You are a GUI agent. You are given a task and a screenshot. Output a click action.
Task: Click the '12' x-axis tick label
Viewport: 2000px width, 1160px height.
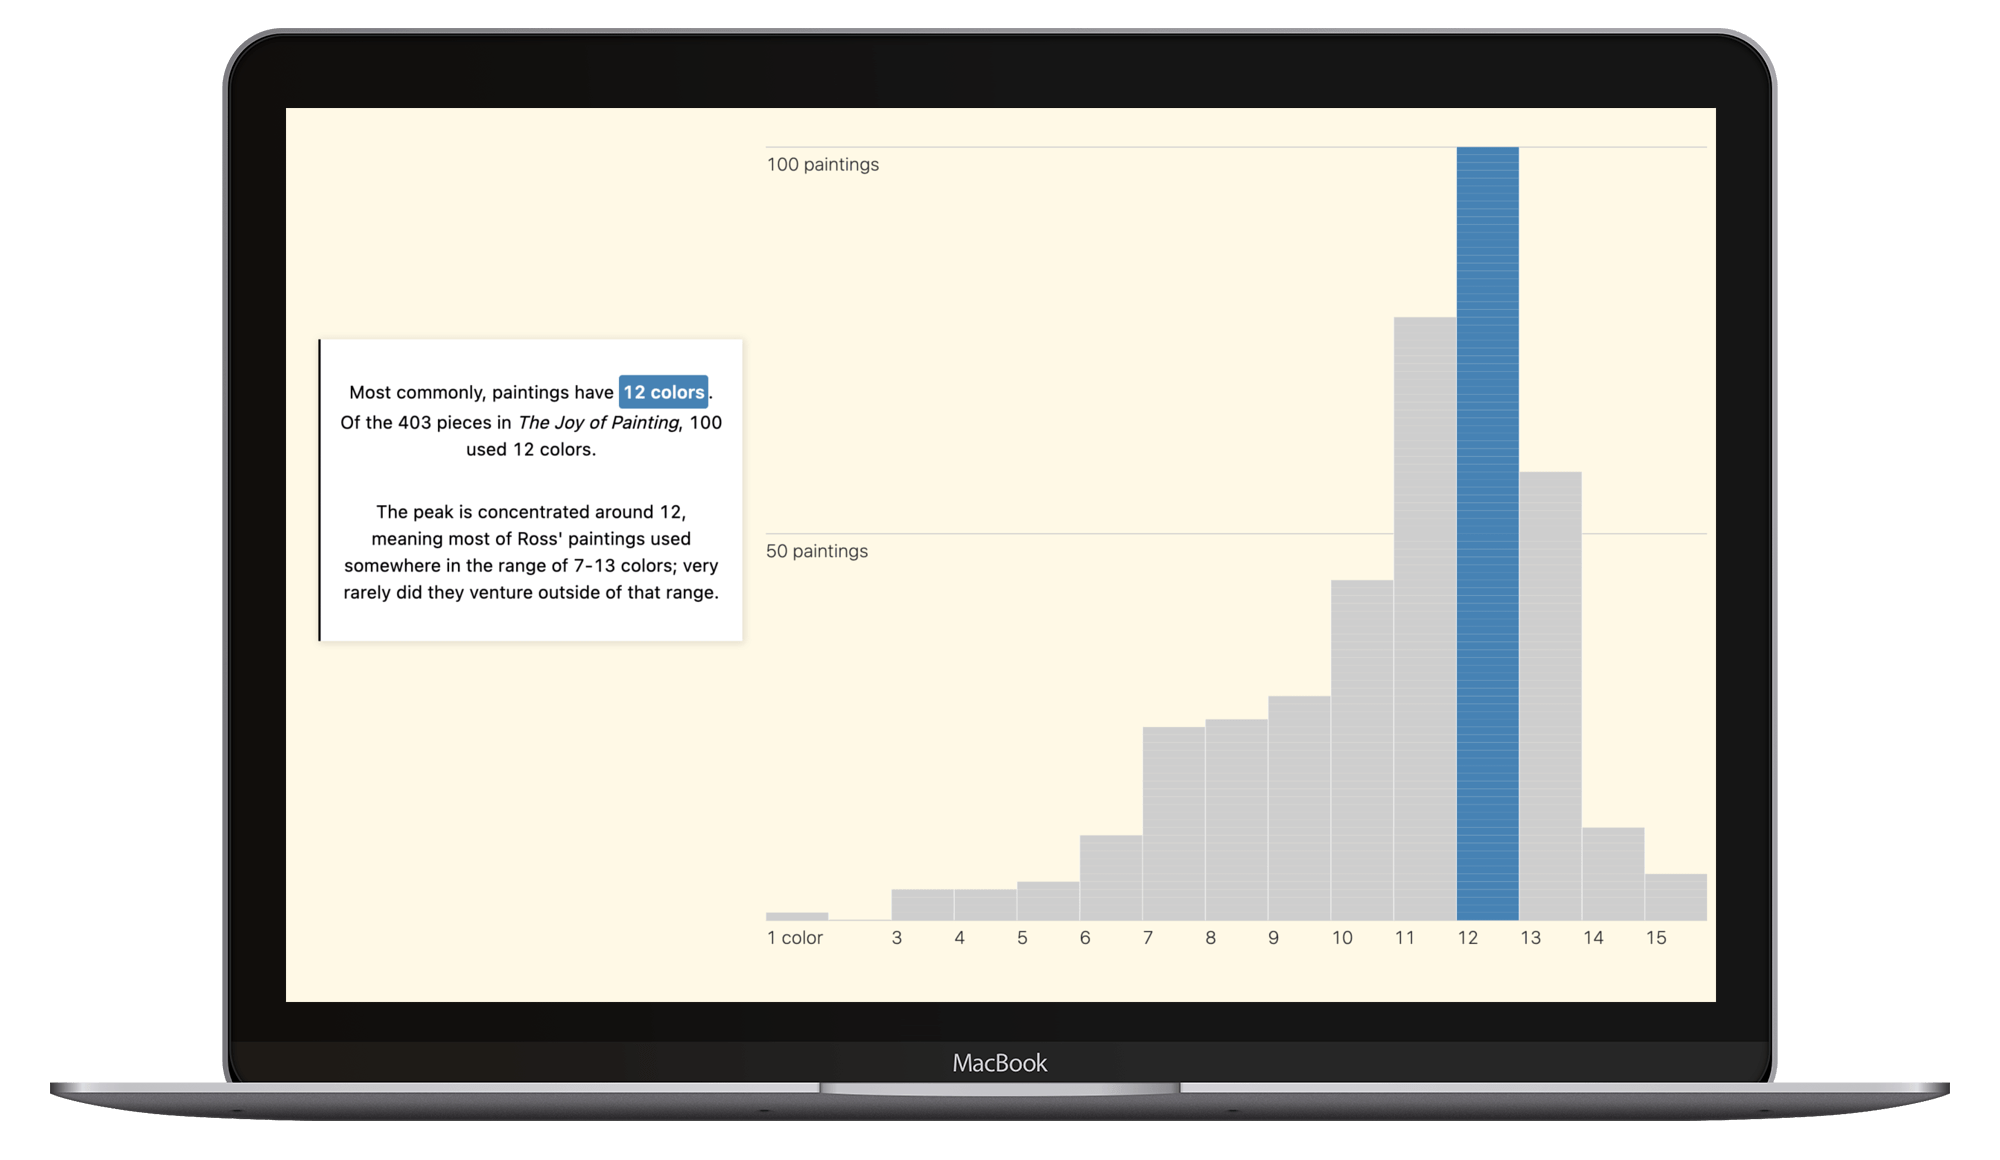[1468, 938]
